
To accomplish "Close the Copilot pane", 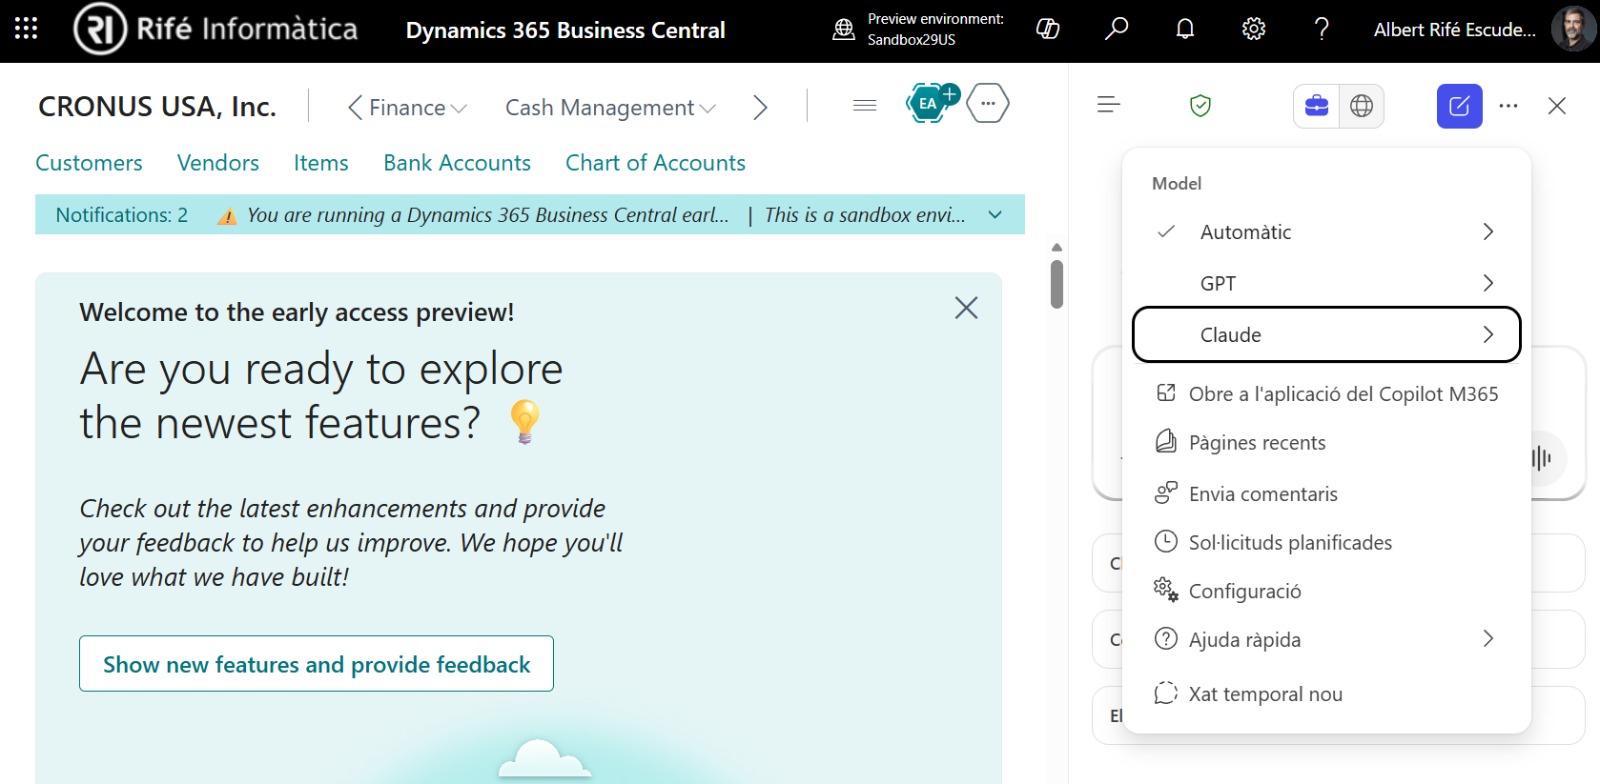I will click(x=1556, y=106).
